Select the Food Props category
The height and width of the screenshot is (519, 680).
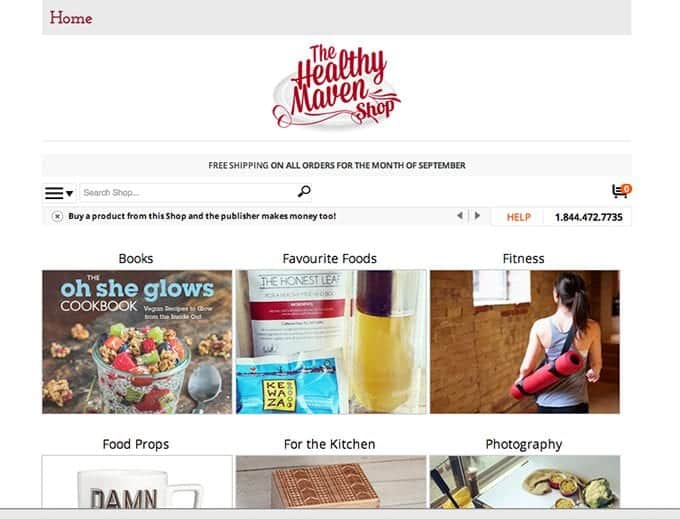coord(136,444)
